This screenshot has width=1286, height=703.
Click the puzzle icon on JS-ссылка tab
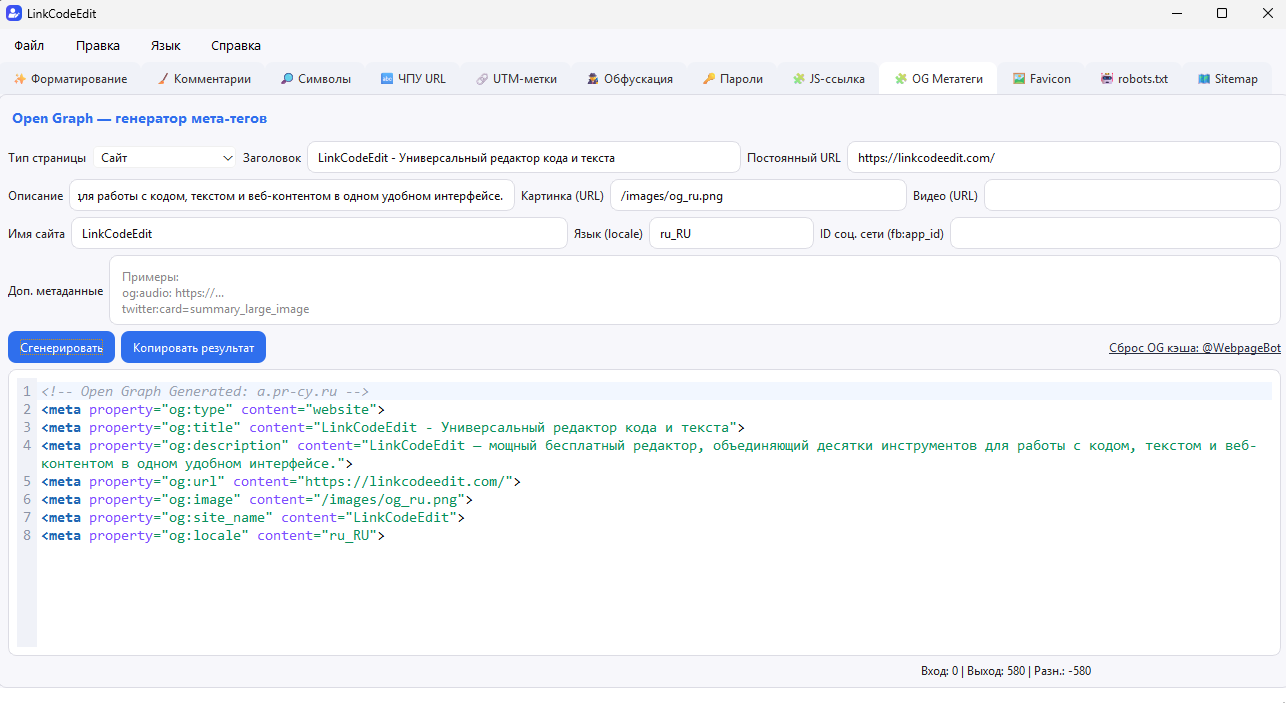click(x=798, y=79)
